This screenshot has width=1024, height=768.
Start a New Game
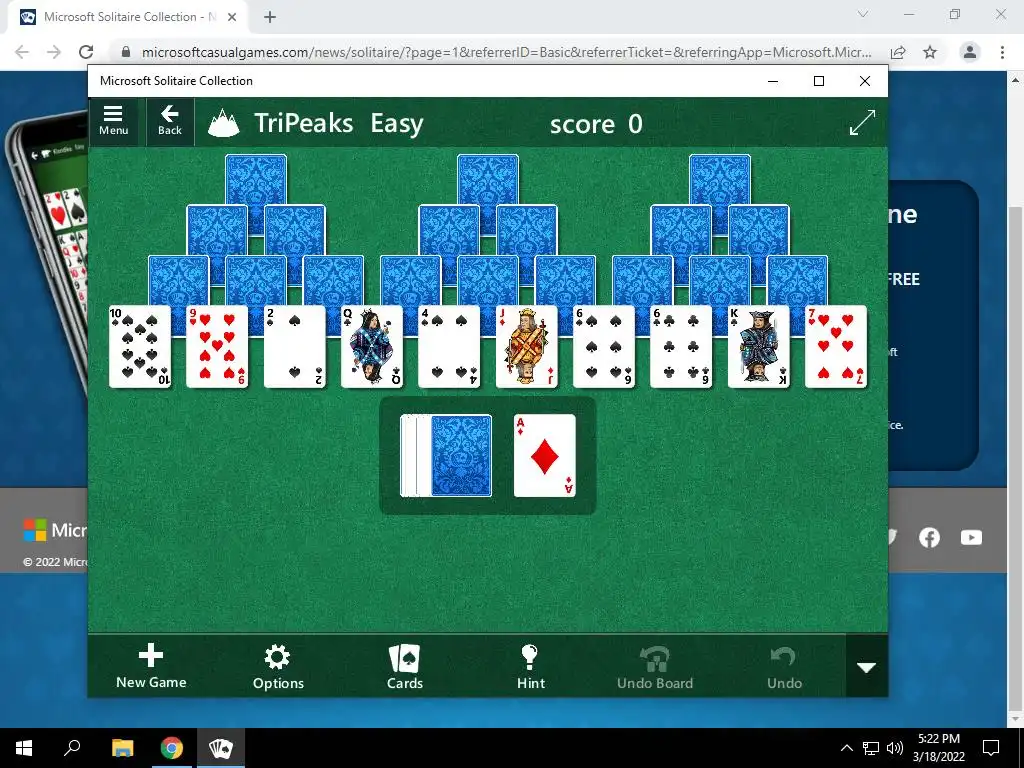tap(151, 666)
